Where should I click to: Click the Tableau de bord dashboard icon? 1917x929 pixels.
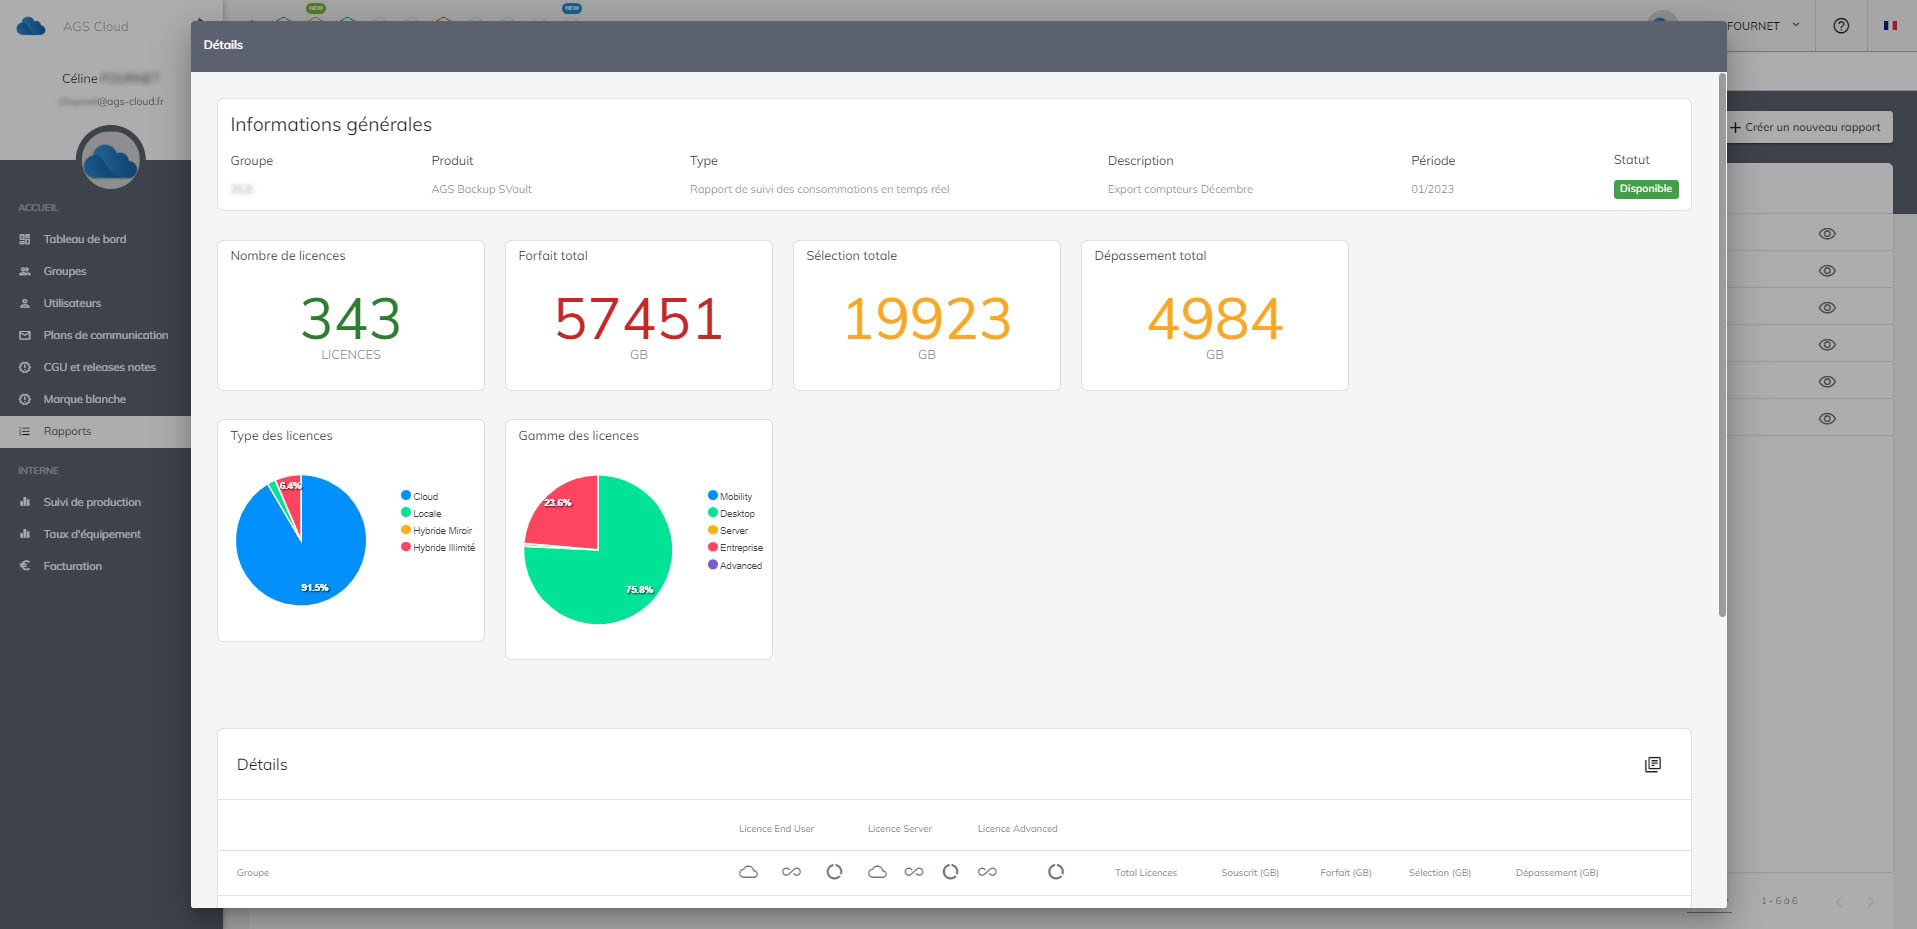(x=25, y=240)
